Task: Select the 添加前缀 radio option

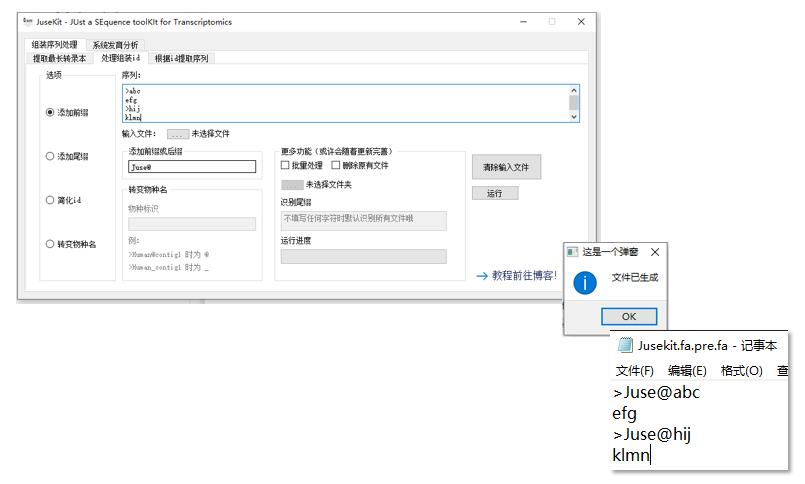Action: (50, 112)
